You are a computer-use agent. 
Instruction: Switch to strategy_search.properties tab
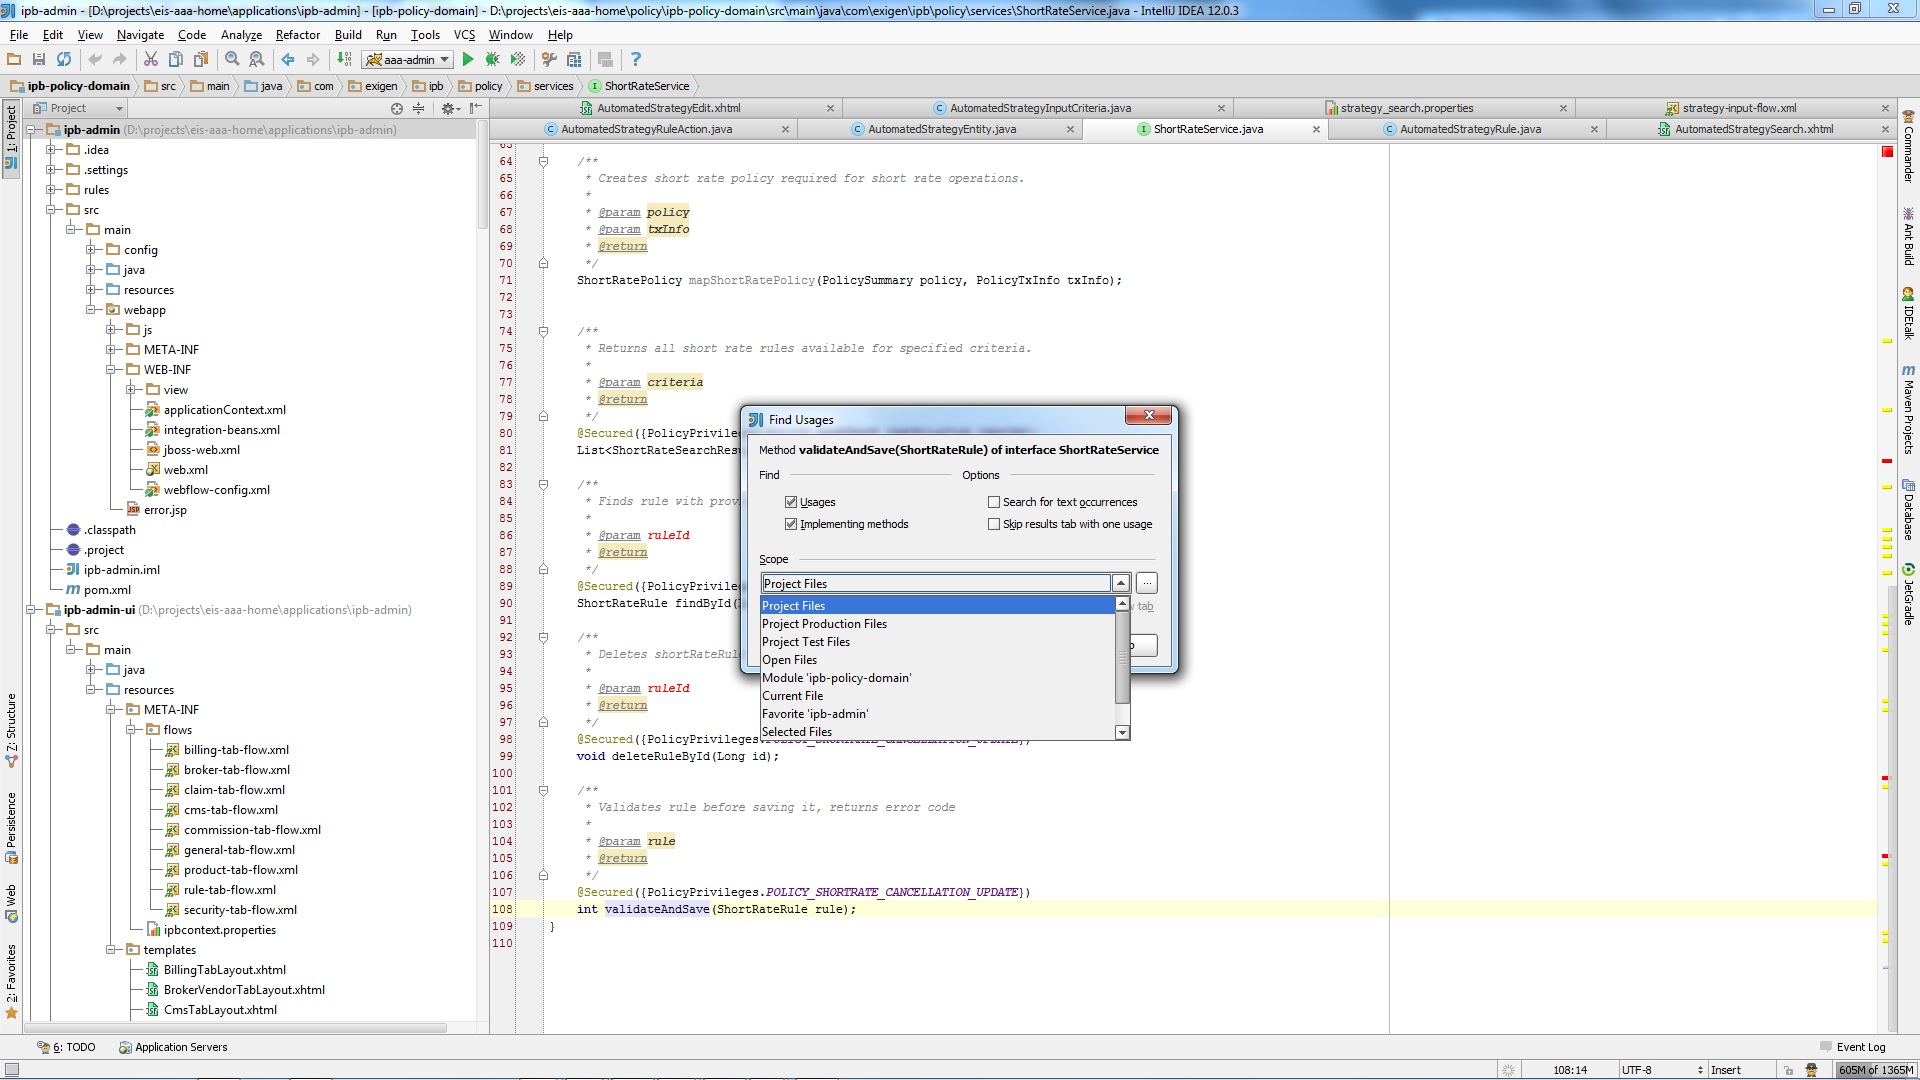tap(1406, 108)
